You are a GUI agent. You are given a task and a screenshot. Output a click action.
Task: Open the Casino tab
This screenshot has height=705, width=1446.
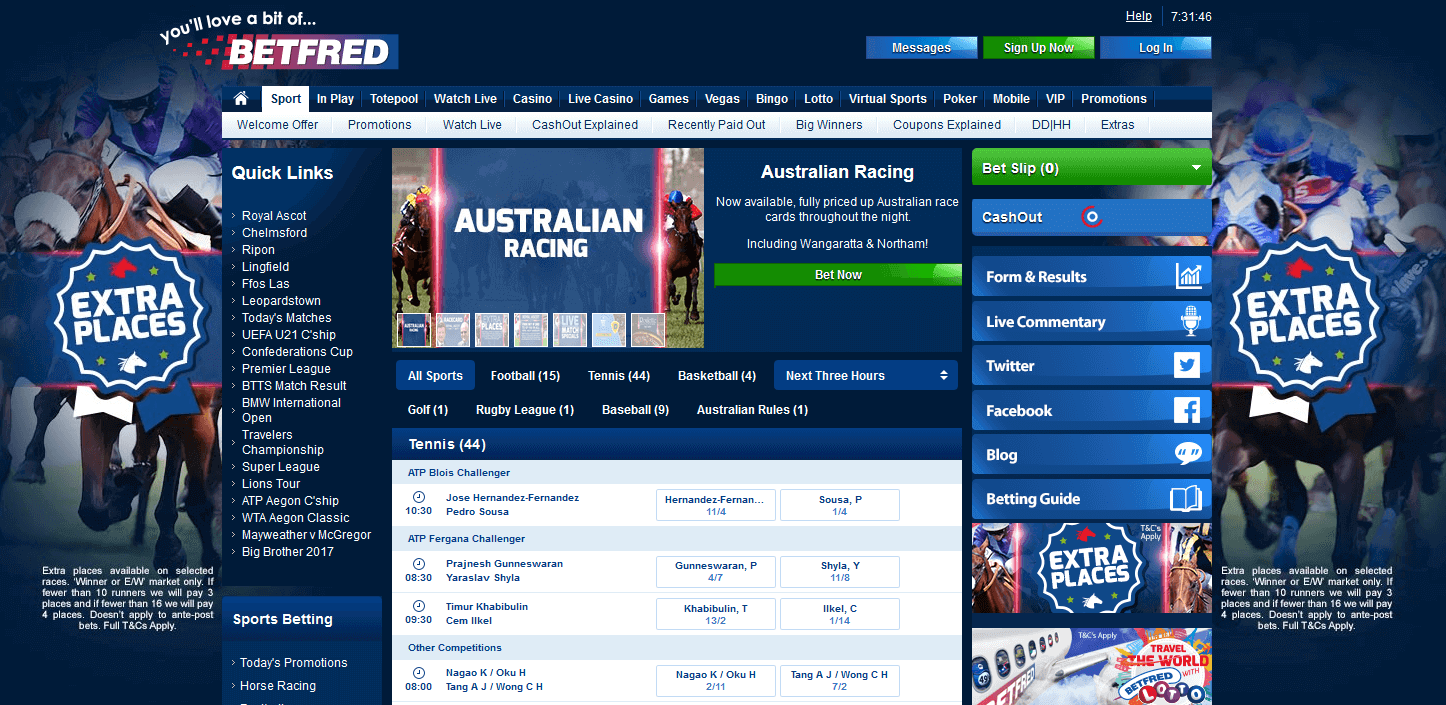pos(532,99)
